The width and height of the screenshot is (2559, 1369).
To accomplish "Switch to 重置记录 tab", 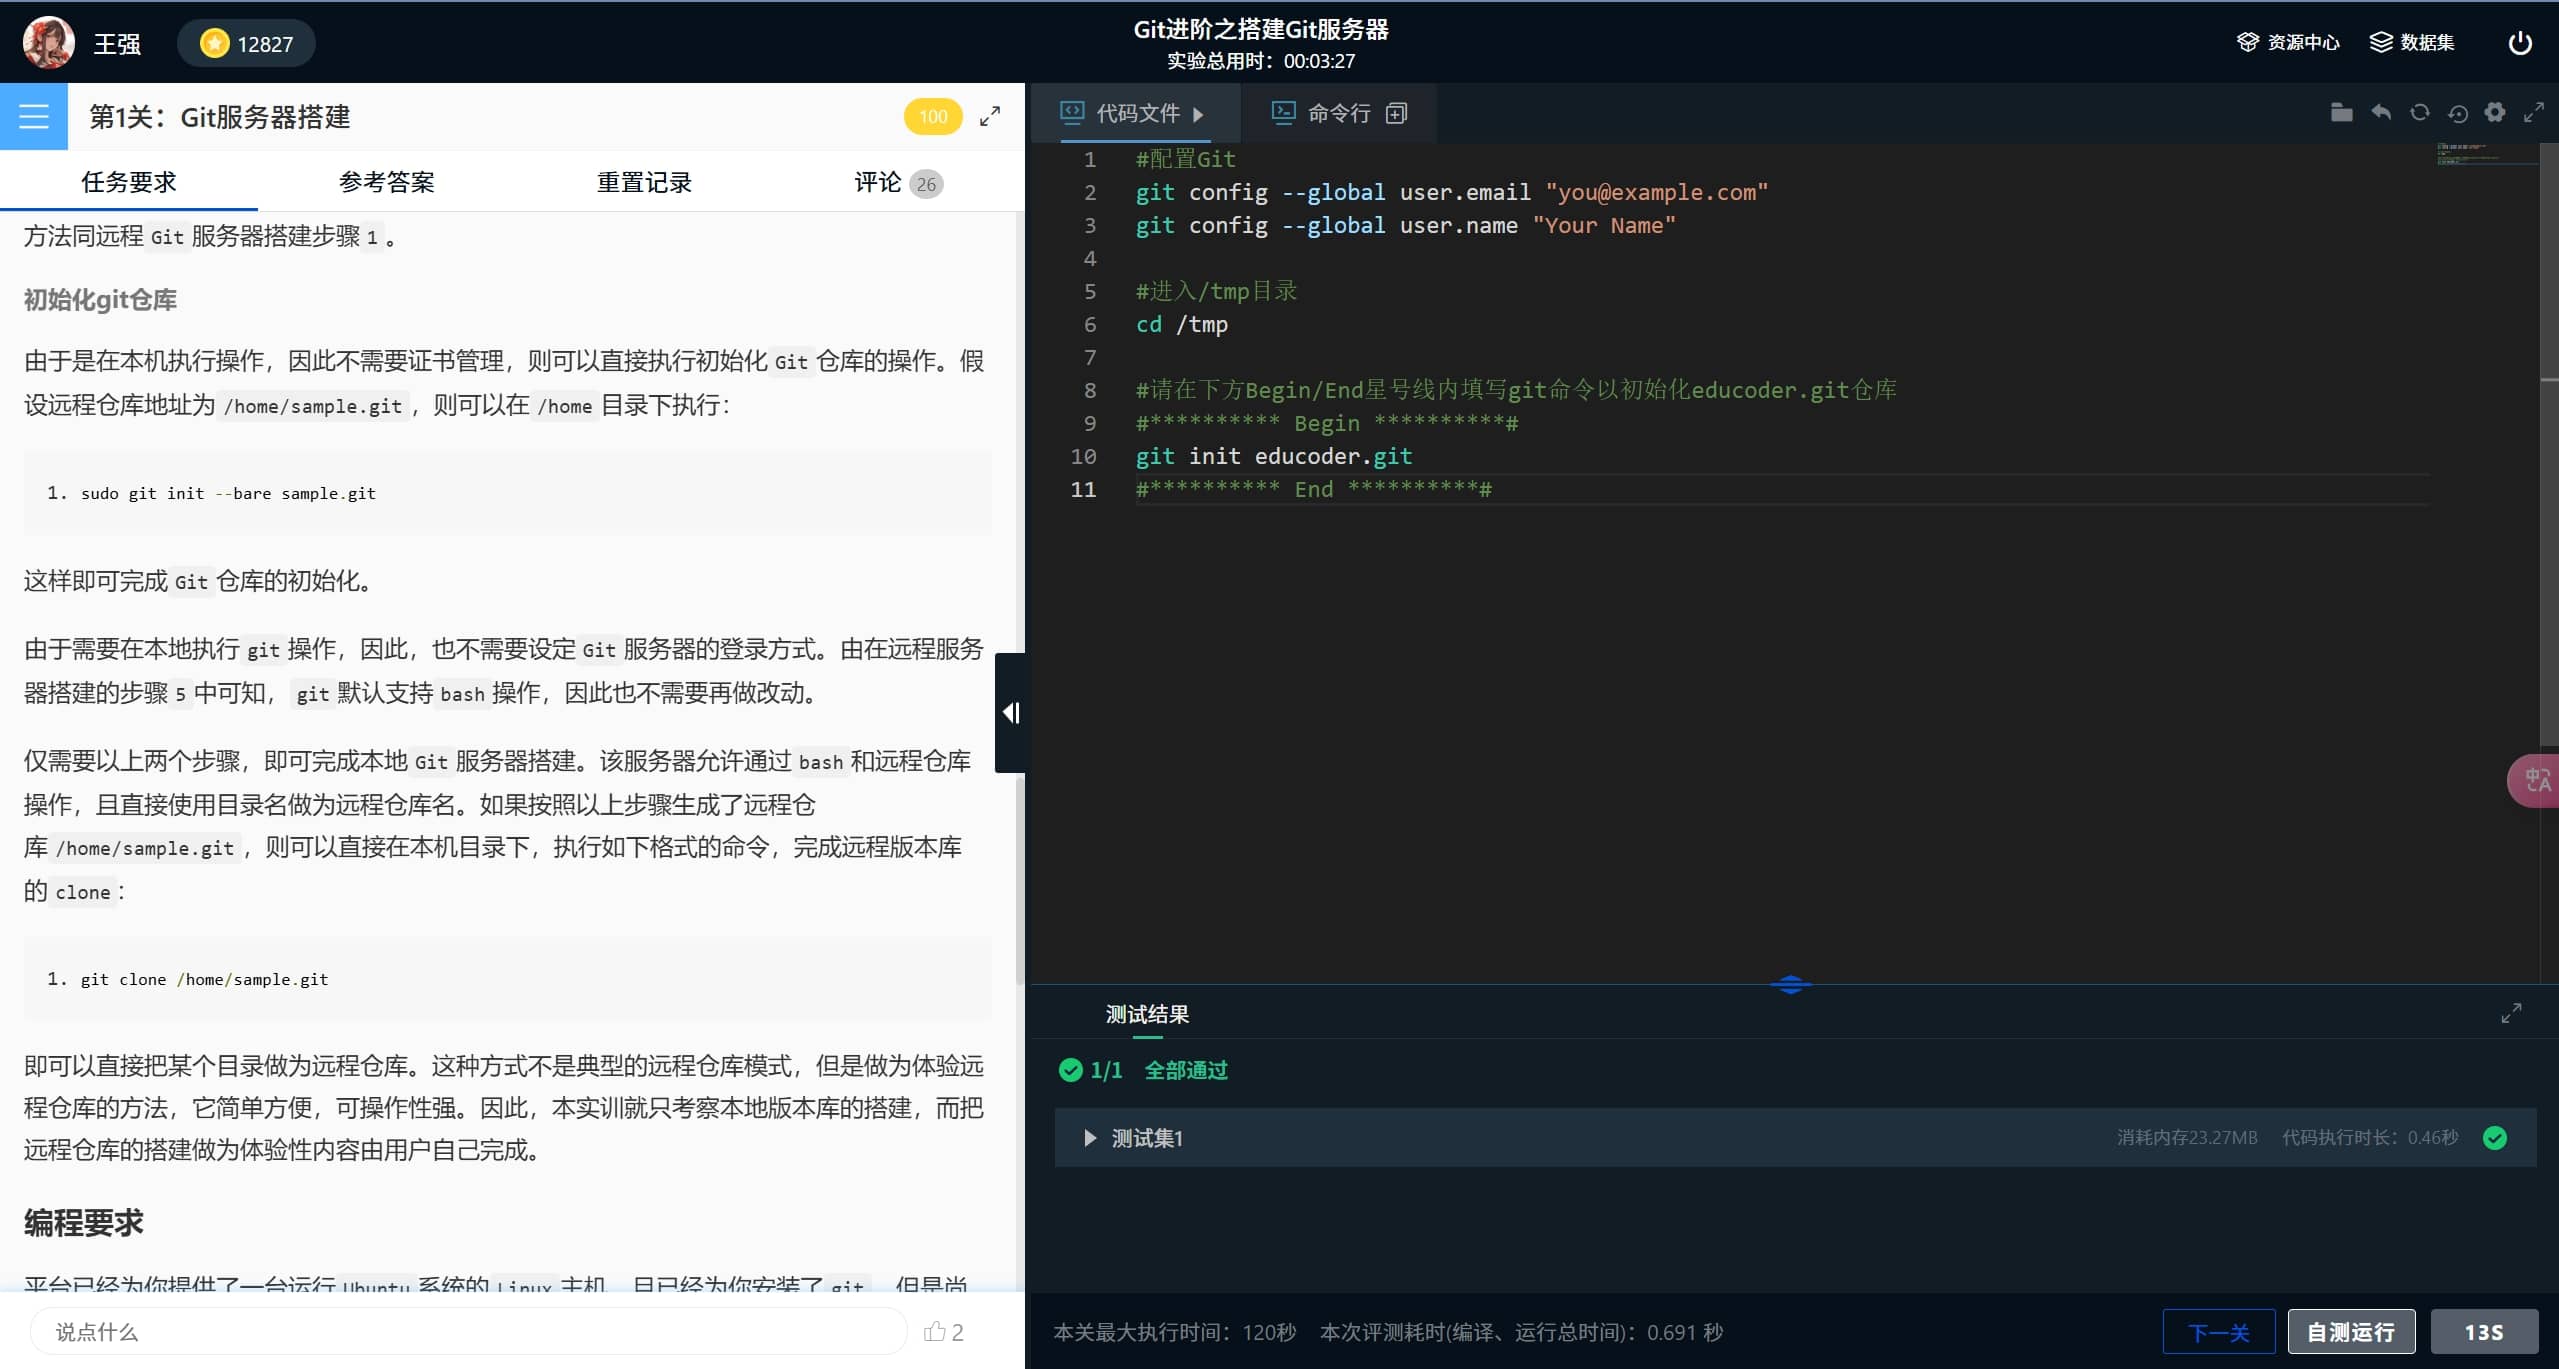I will coord(644,182).
